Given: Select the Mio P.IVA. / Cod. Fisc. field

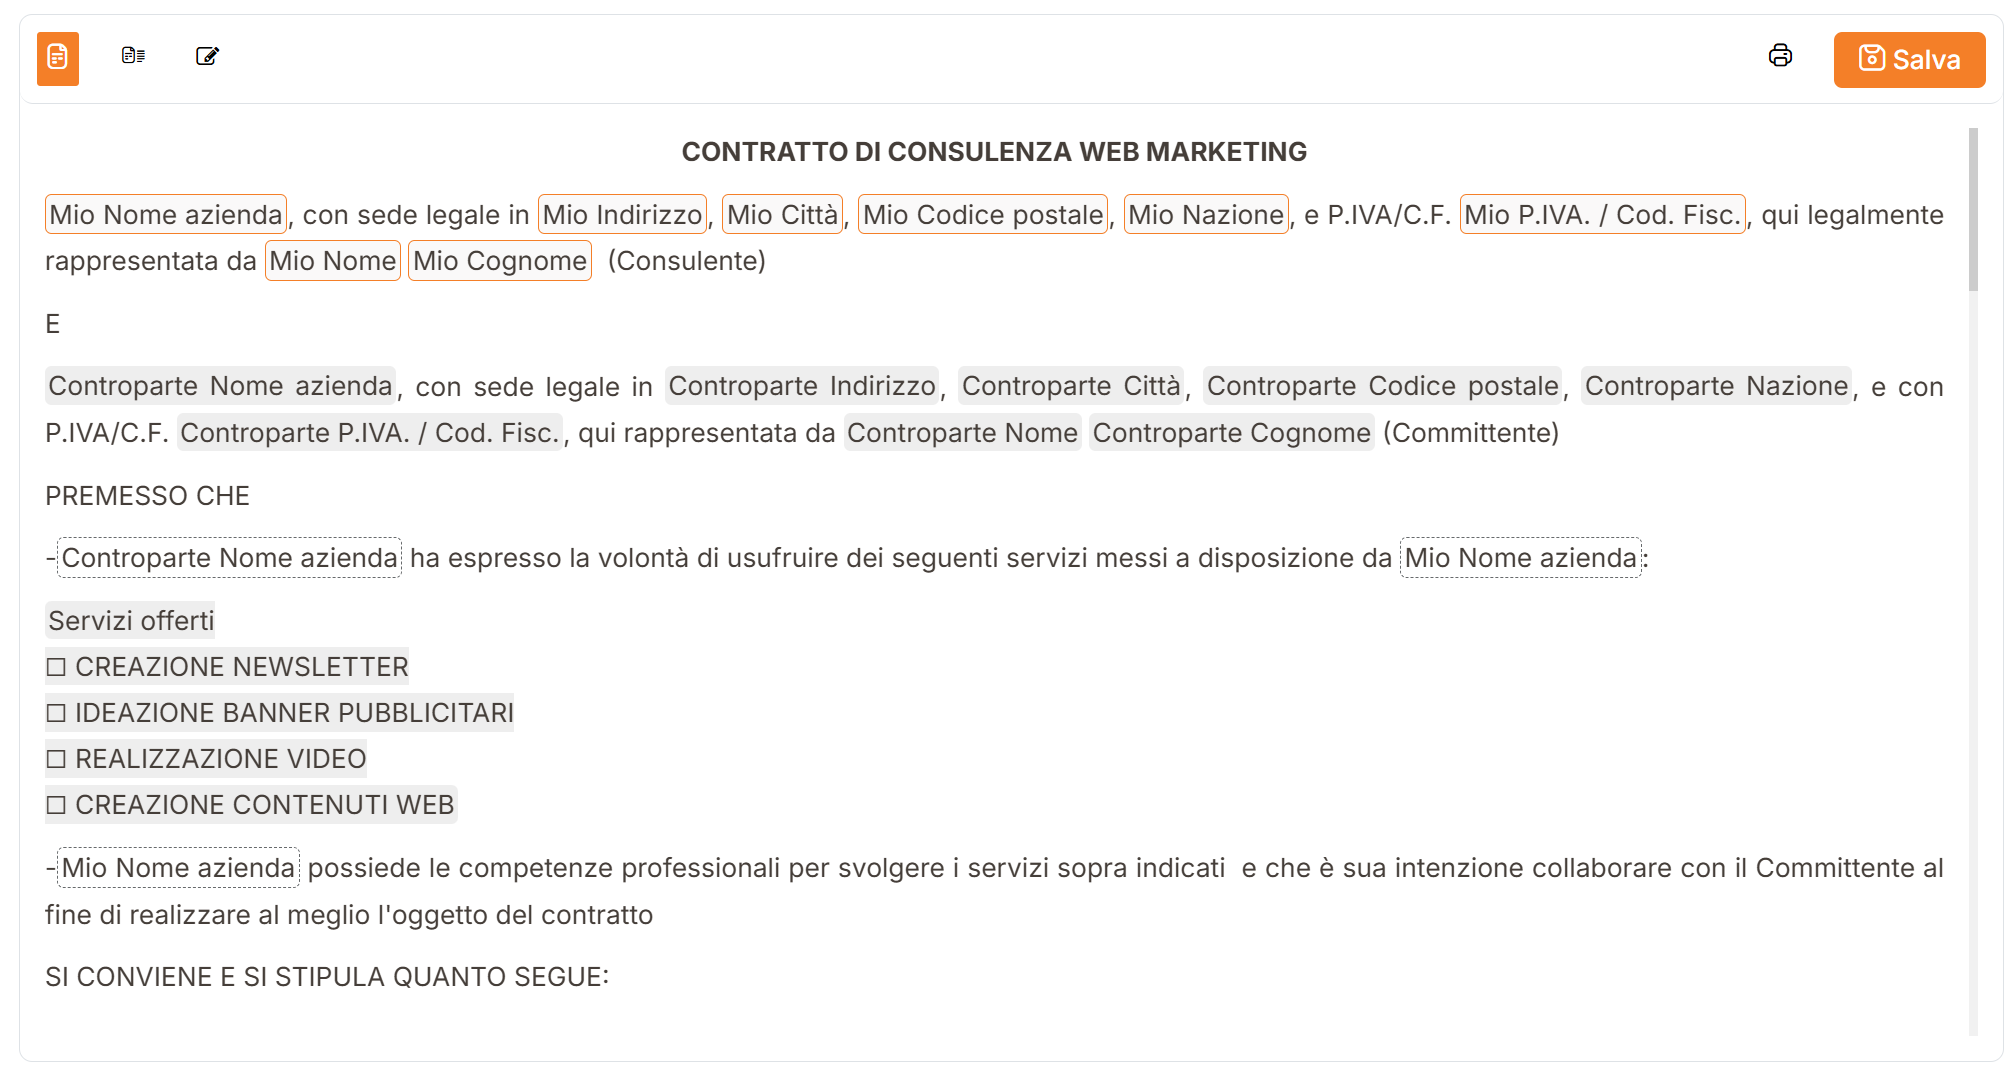Looking at the screenshot, I should (1602, 214).
